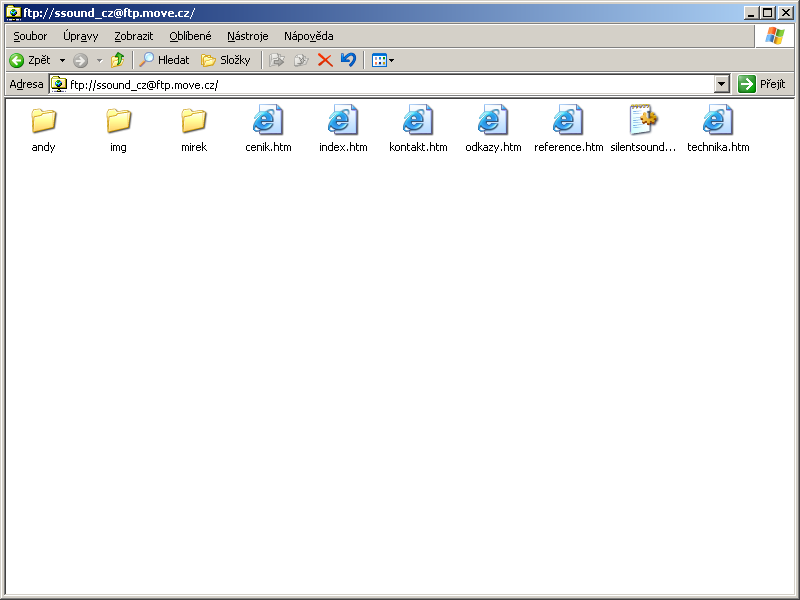Viewport: 800px width, 600px height.
Task: Click the Zpět back label
Action: click(39, 60)
